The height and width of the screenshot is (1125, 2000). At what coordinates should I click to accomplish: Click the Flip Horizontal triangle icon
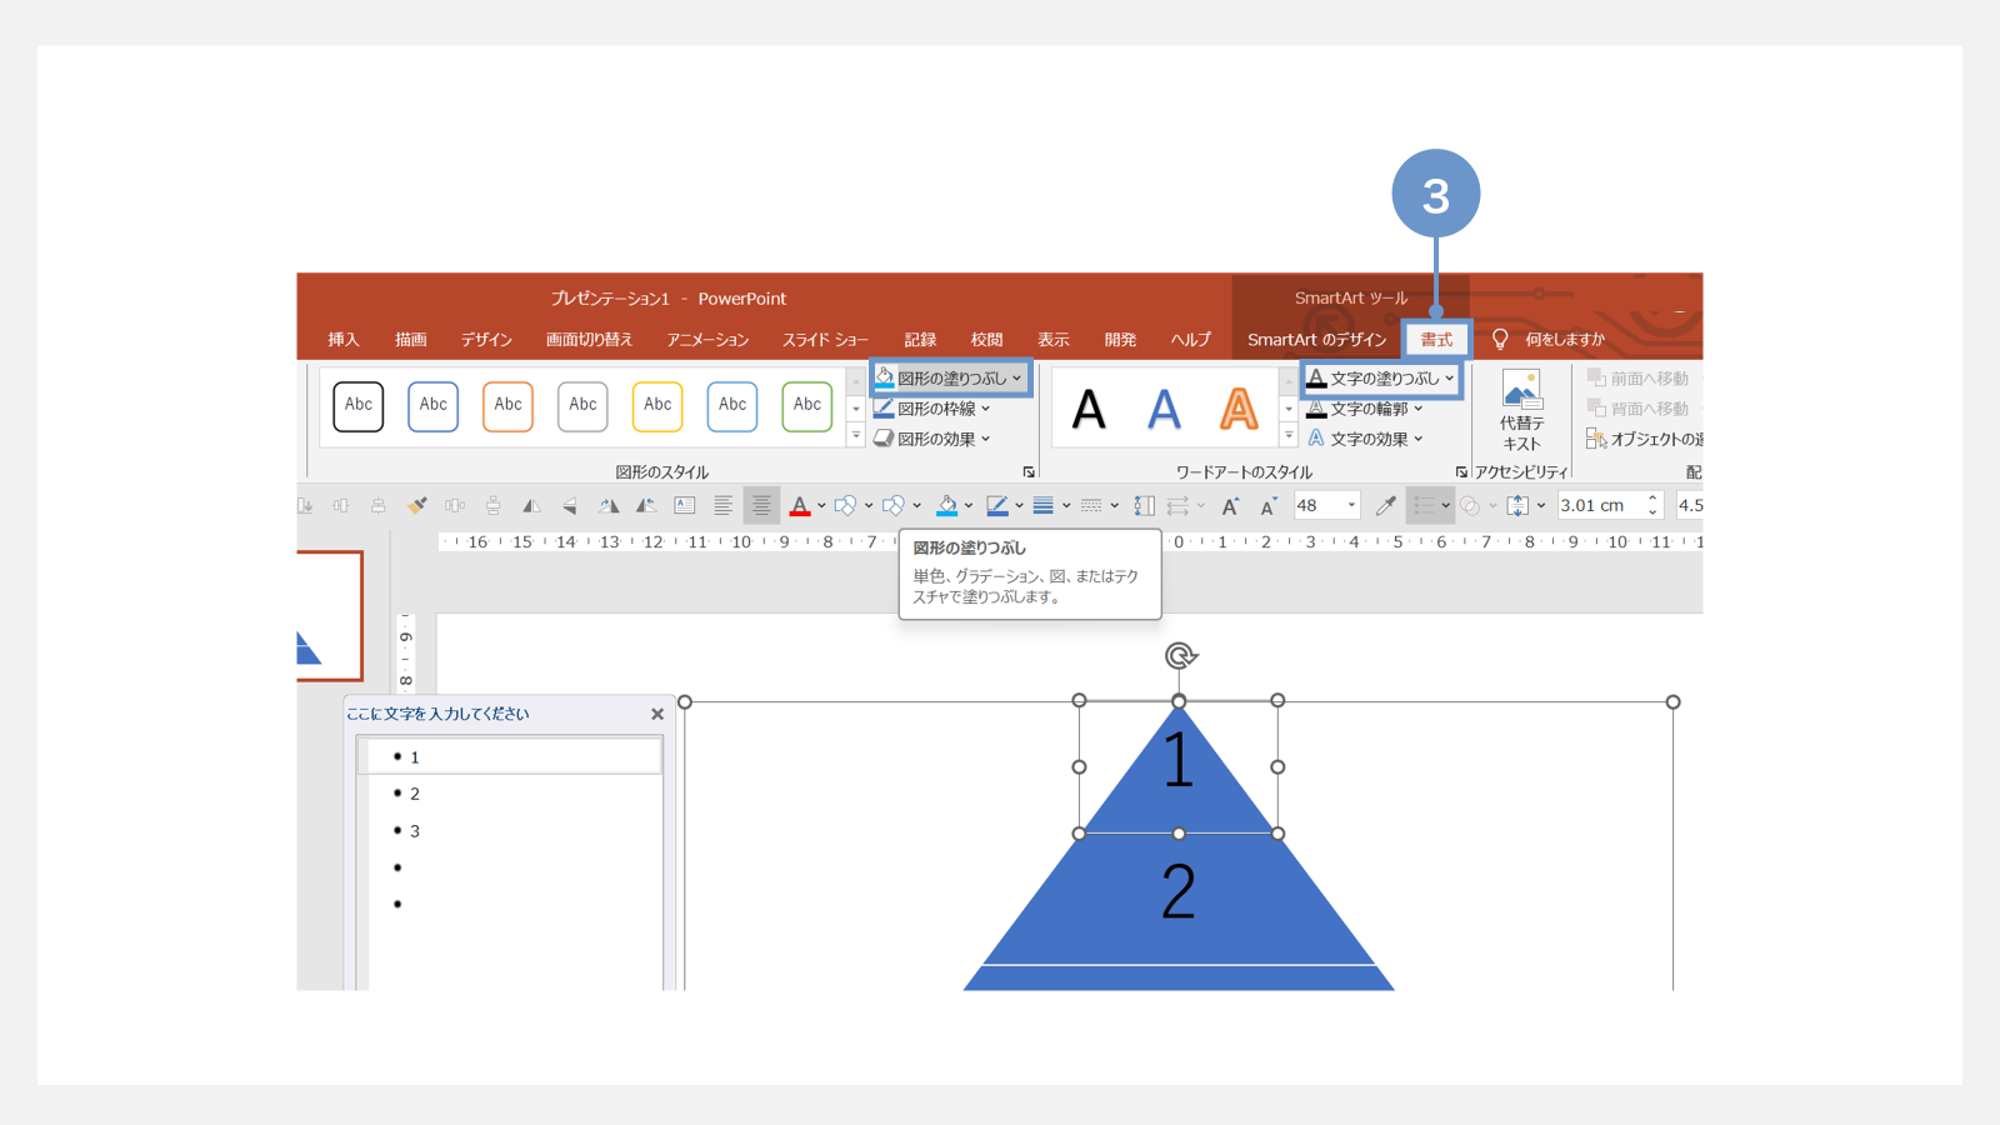pos(531,506)
